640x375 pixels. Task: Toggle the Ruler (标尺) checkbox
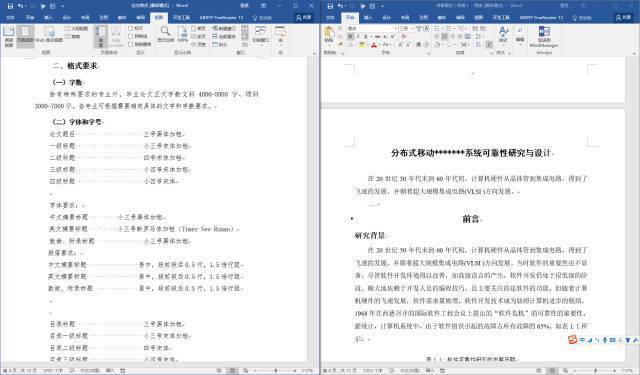pos(131,29)
